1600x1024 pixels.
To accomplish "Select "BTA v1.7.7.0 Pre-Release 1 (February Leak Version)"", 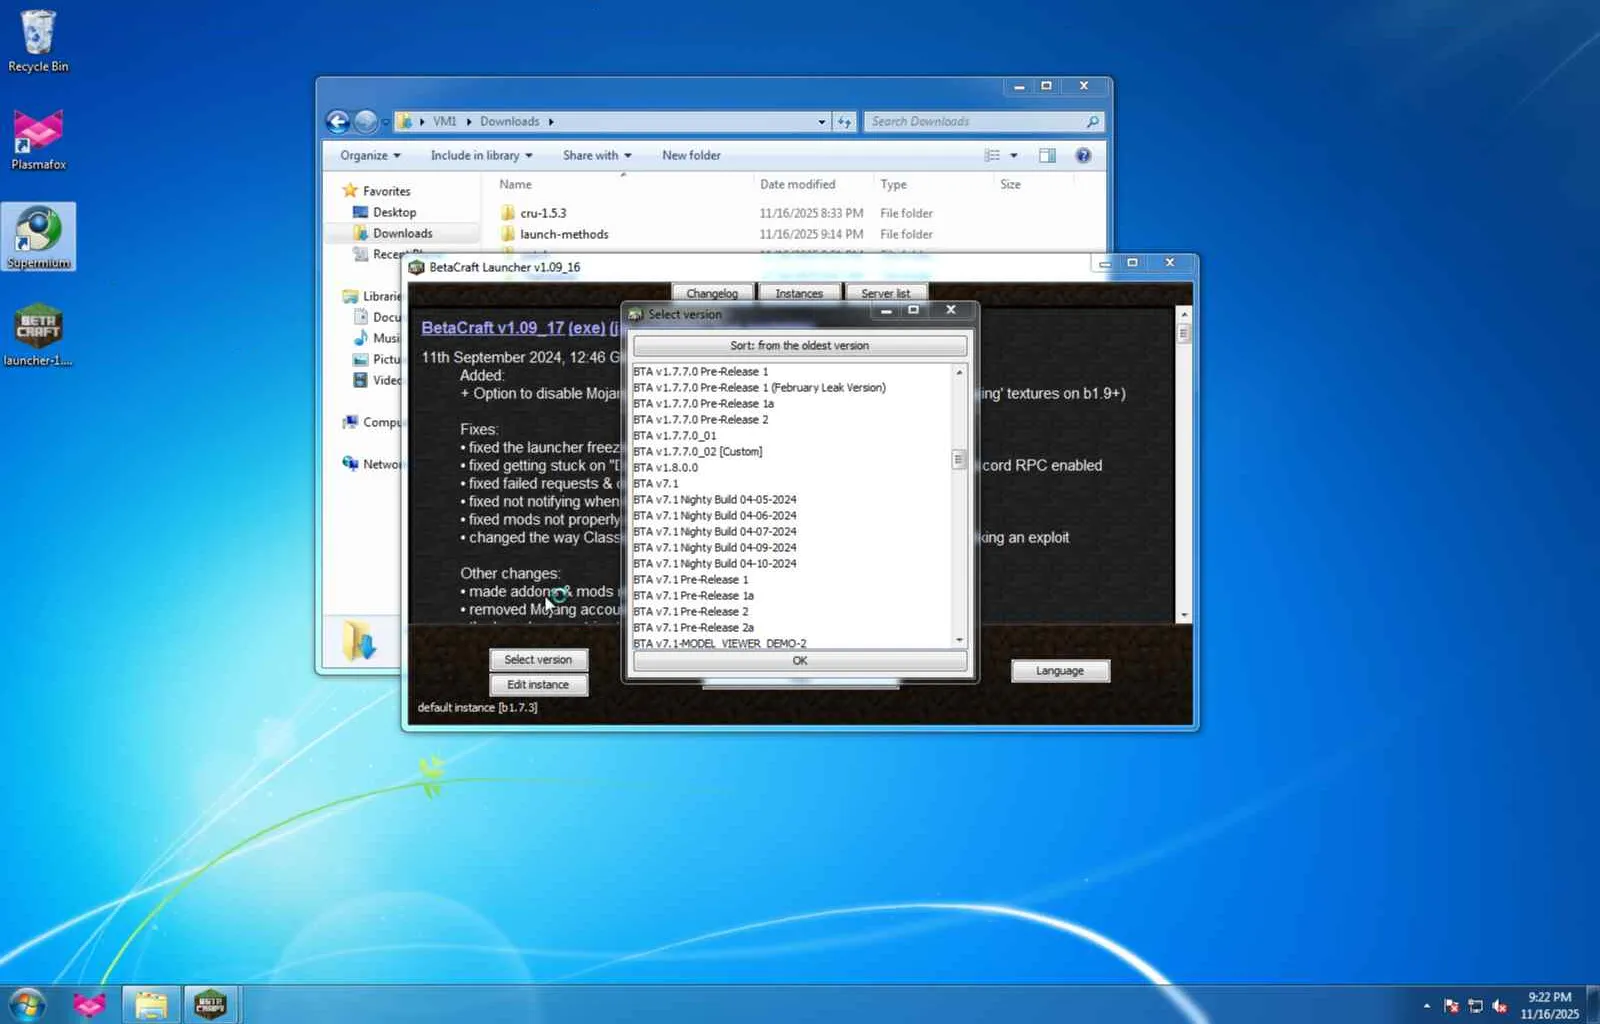I will click(x=759, y=388).
